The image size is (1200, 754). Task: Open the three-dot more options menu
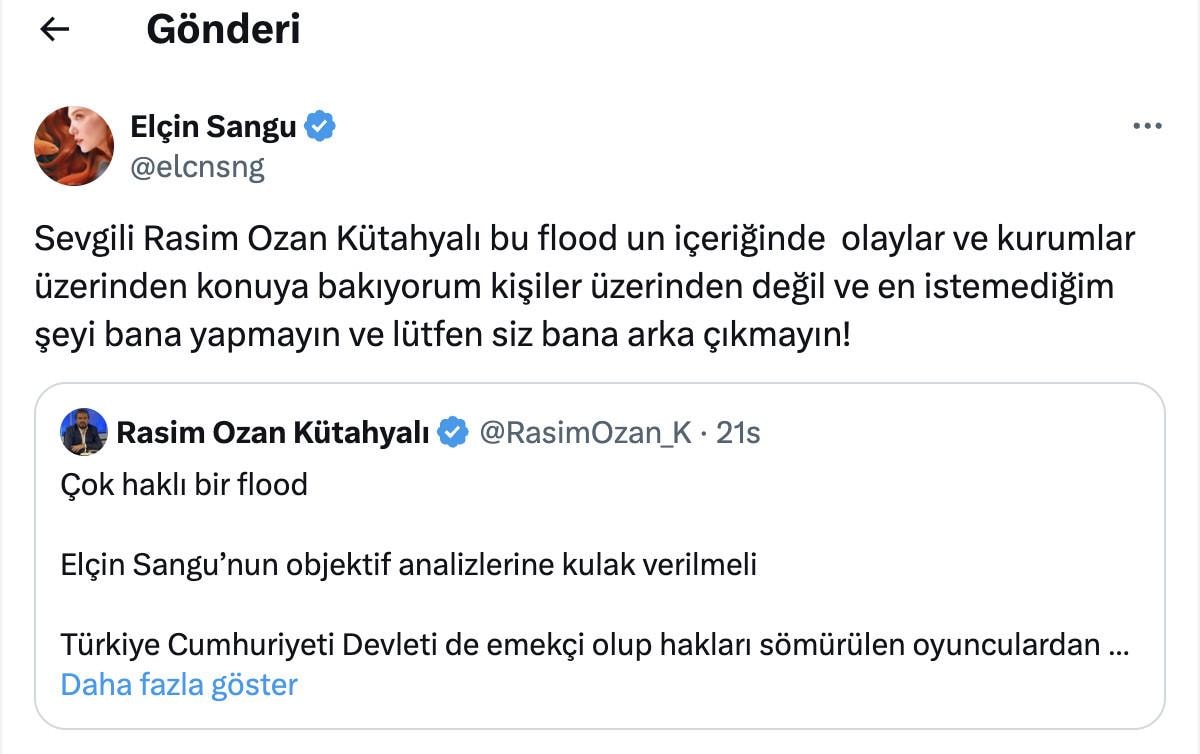(x=1146, y=127)
